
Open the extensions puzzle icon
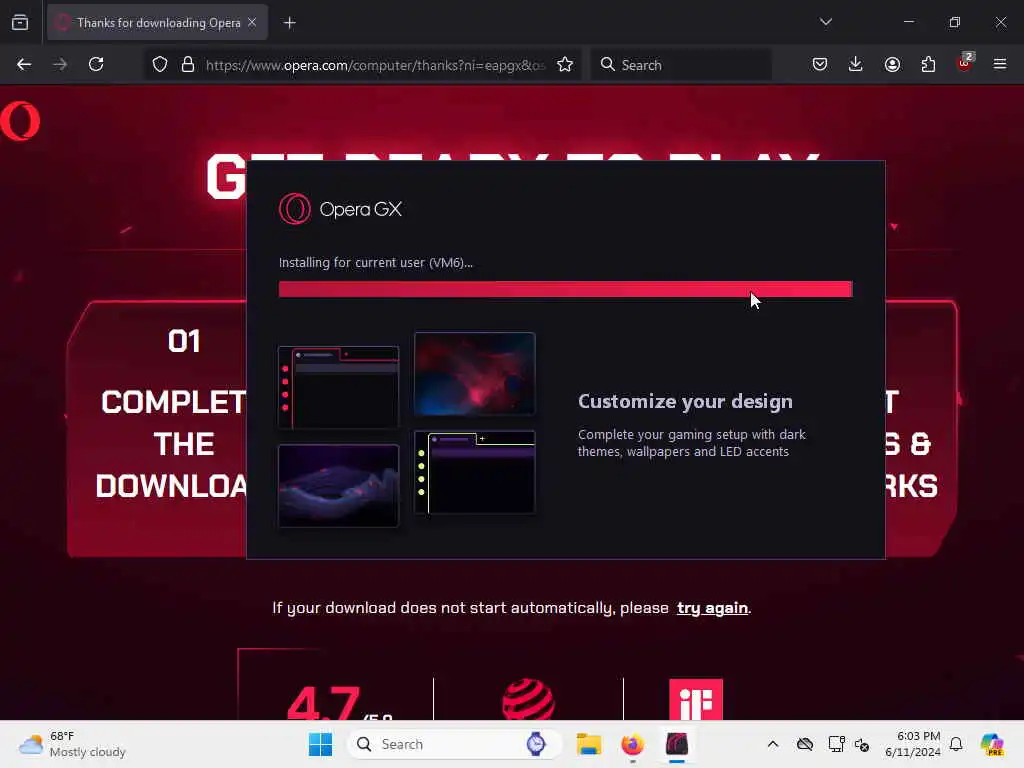[x=928, y=65]
